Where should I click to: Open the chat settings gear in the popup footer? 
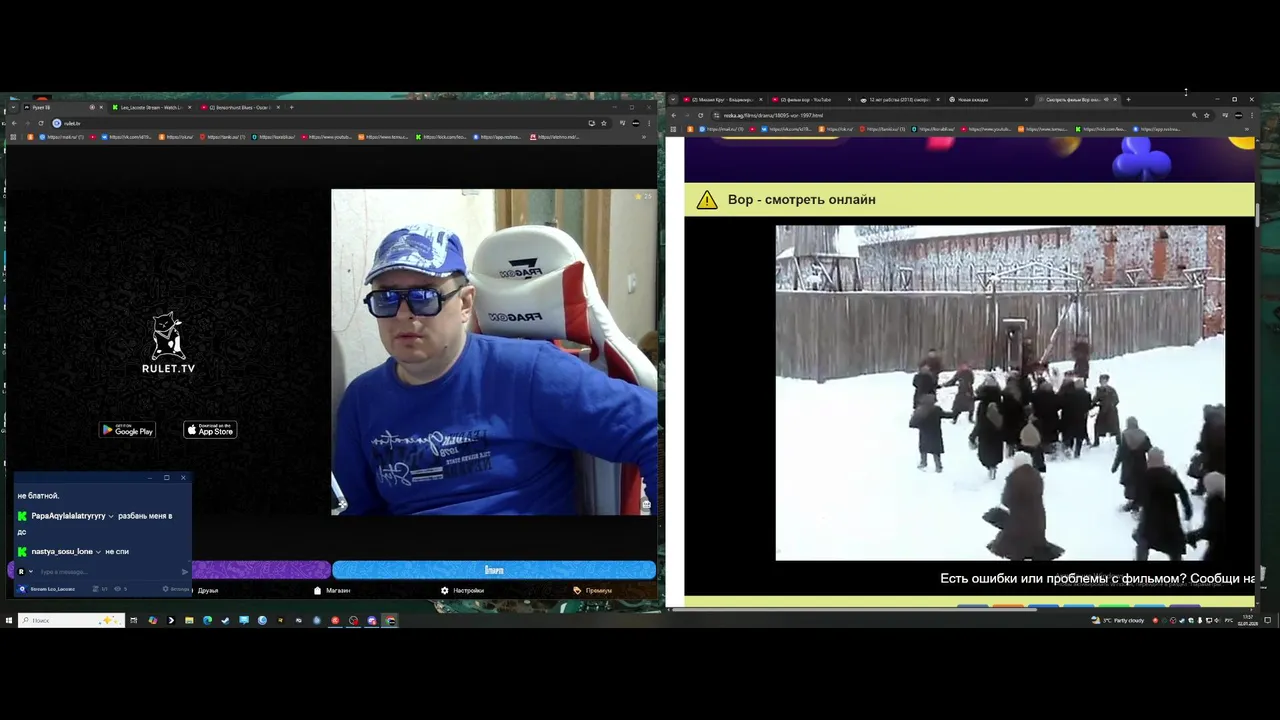tap(166, 589)
